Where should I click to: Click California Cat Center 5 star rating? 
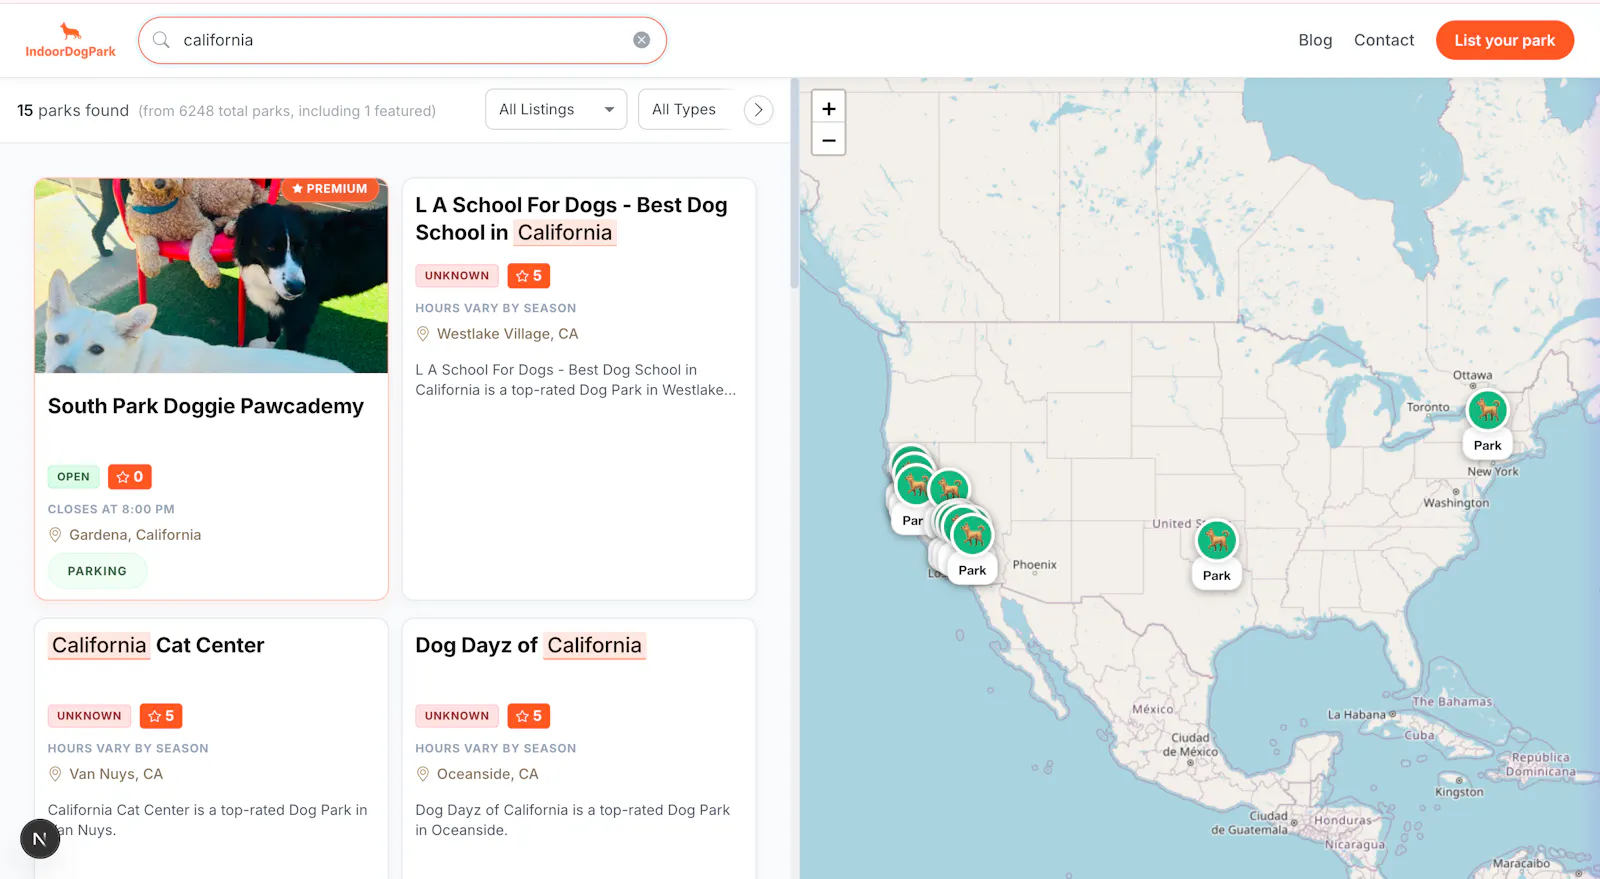point(161,716)
